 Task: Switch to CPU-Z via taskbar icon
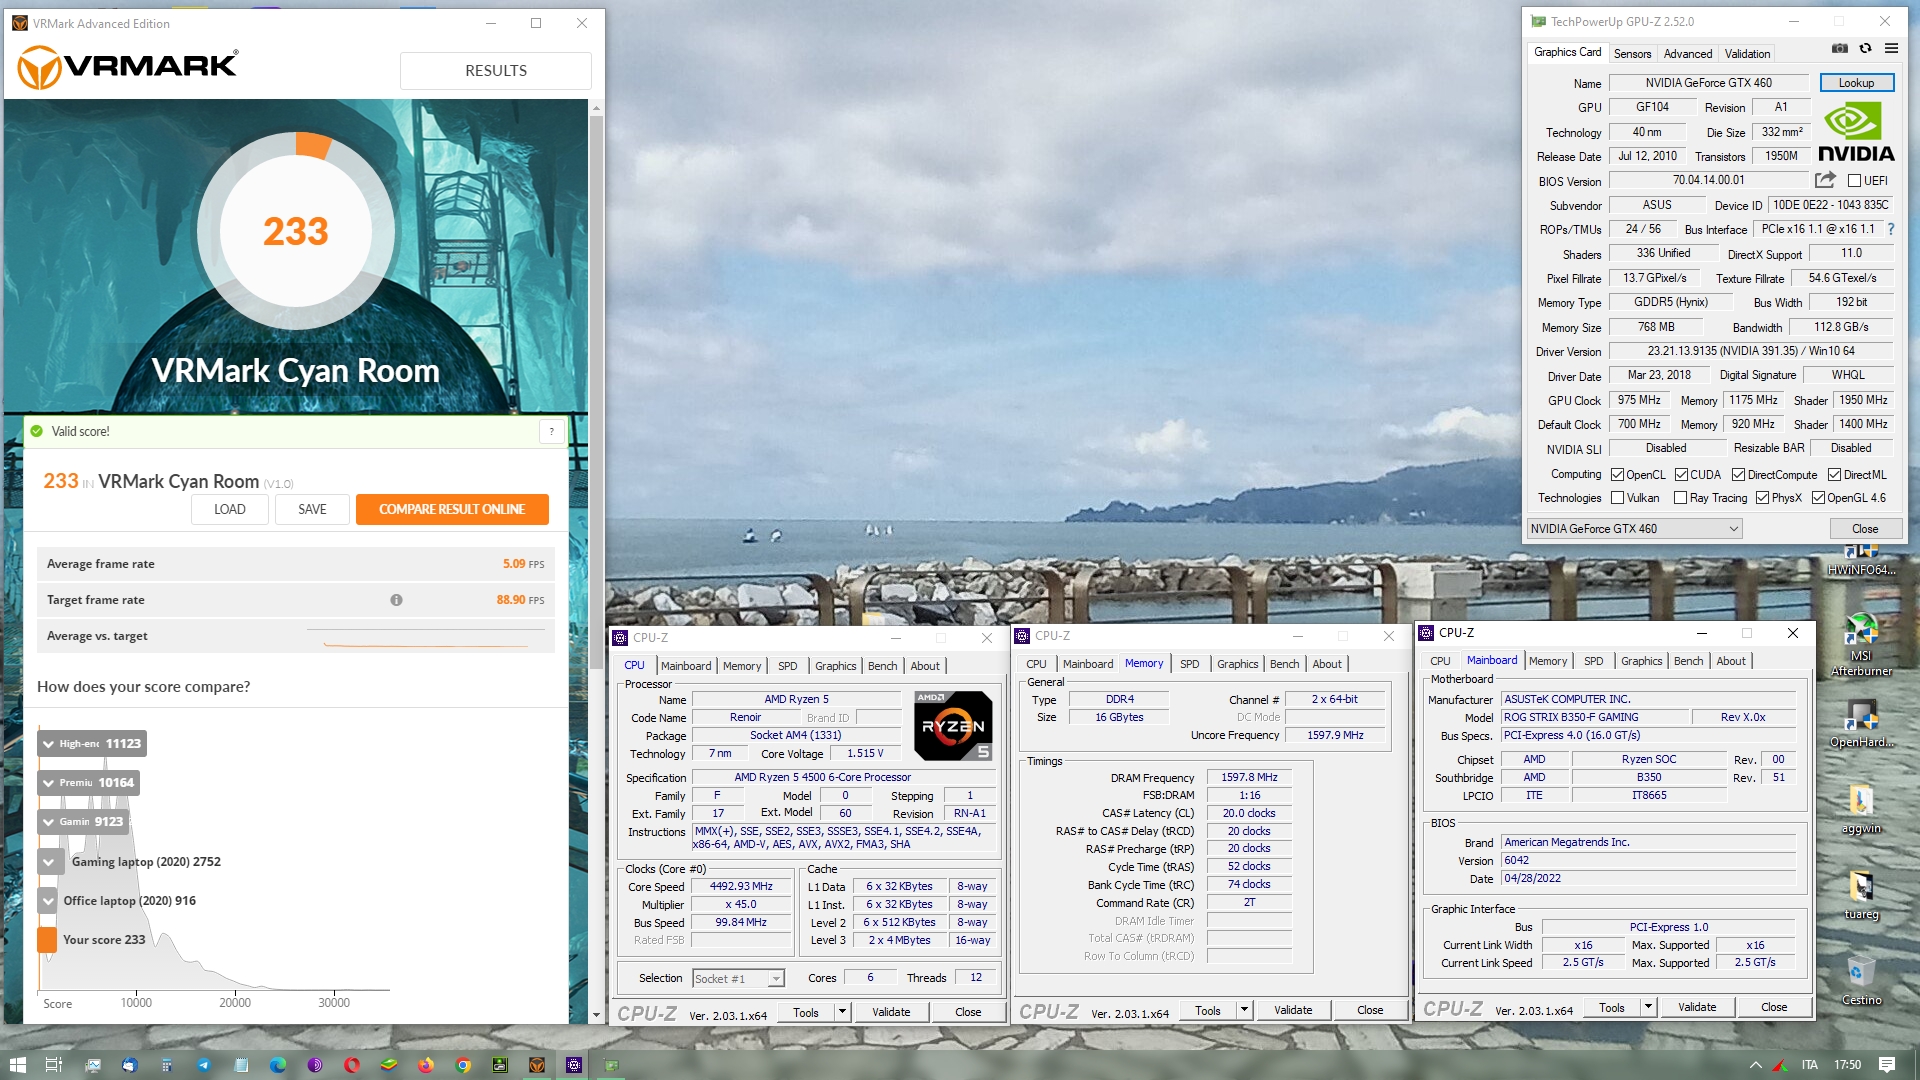(x=574, y=1065)
